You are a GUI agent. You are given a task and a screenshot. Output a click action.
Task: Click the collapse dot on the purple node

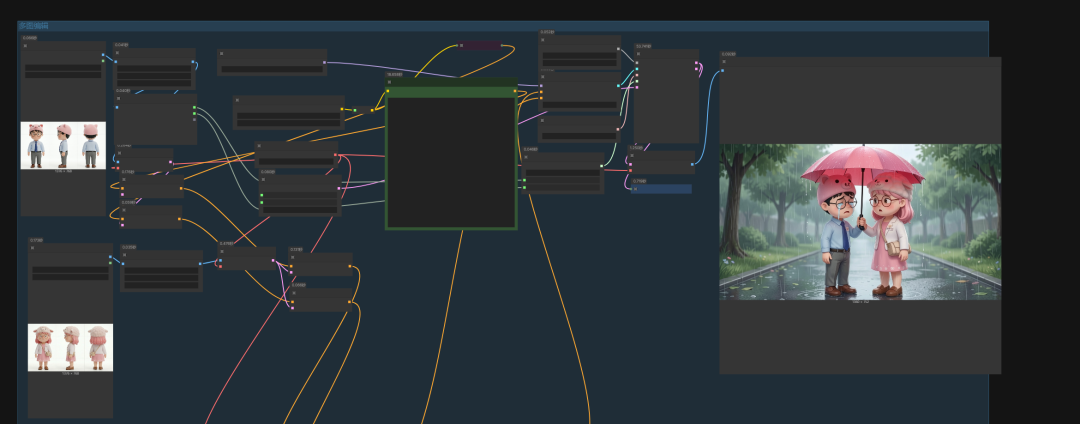(460, 45)
